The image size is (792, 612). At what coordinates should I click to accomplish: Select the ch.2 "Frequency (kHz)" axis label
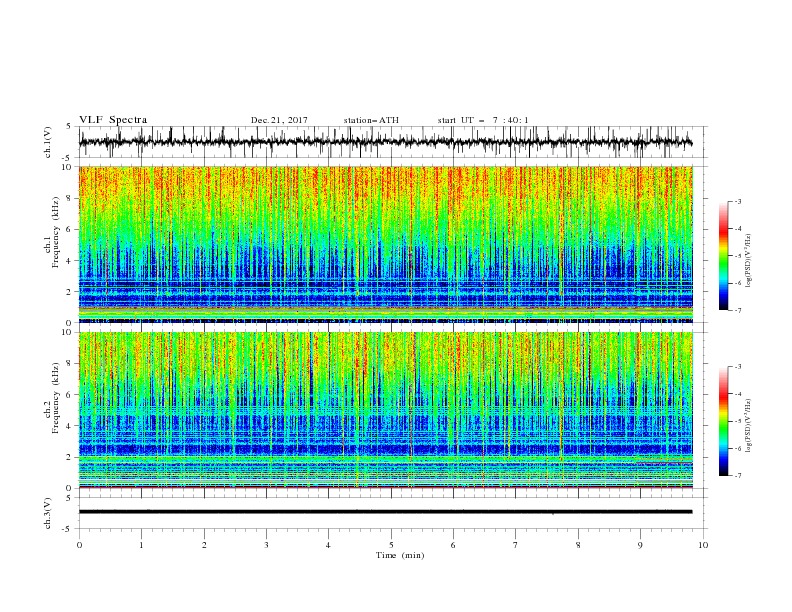click(x=56, y=398)
